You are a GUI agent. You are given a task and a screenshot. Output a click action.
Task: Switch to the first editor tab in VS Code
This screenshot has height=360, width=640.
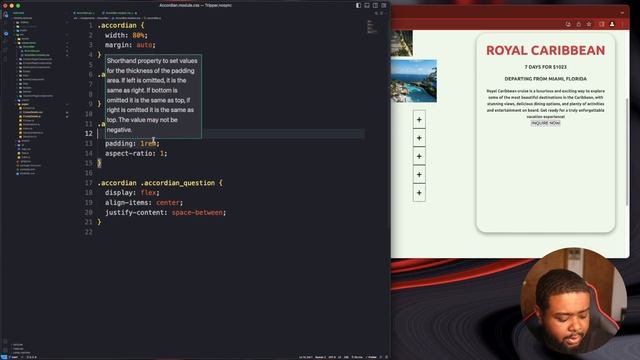tap(84, 13)
